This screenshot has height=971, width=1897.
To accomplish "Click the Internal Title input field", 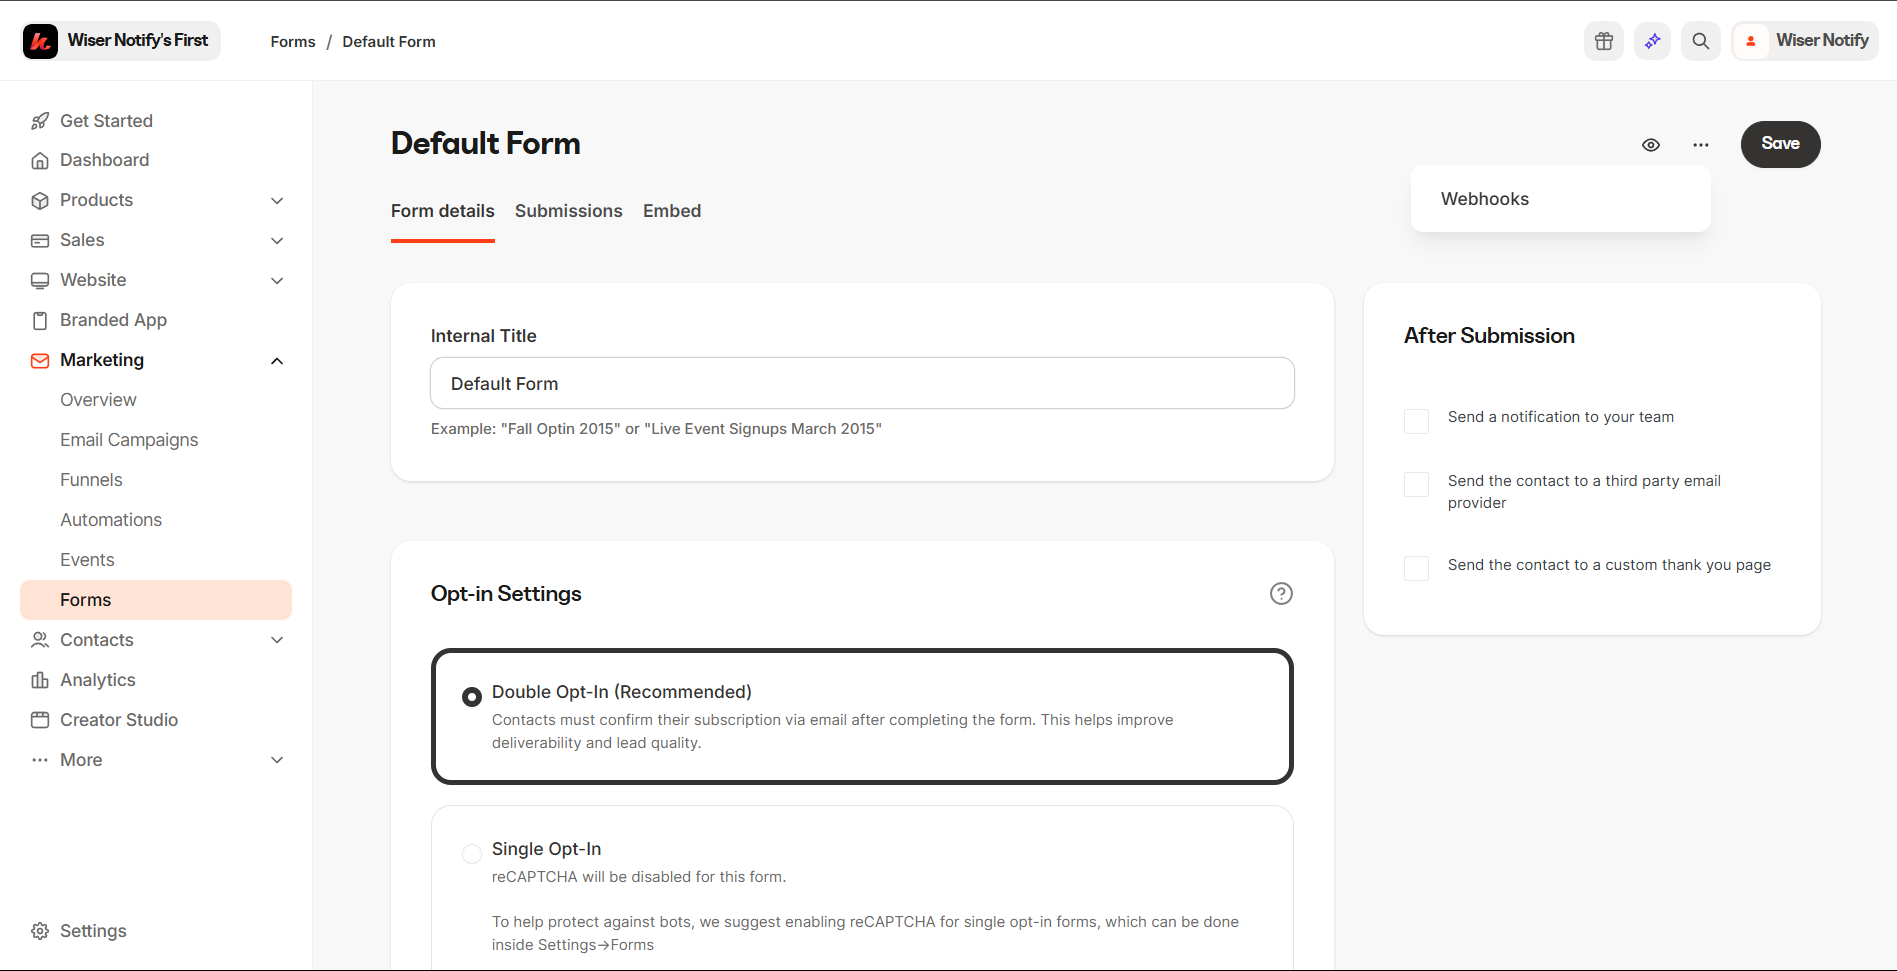I will [862, 384].
